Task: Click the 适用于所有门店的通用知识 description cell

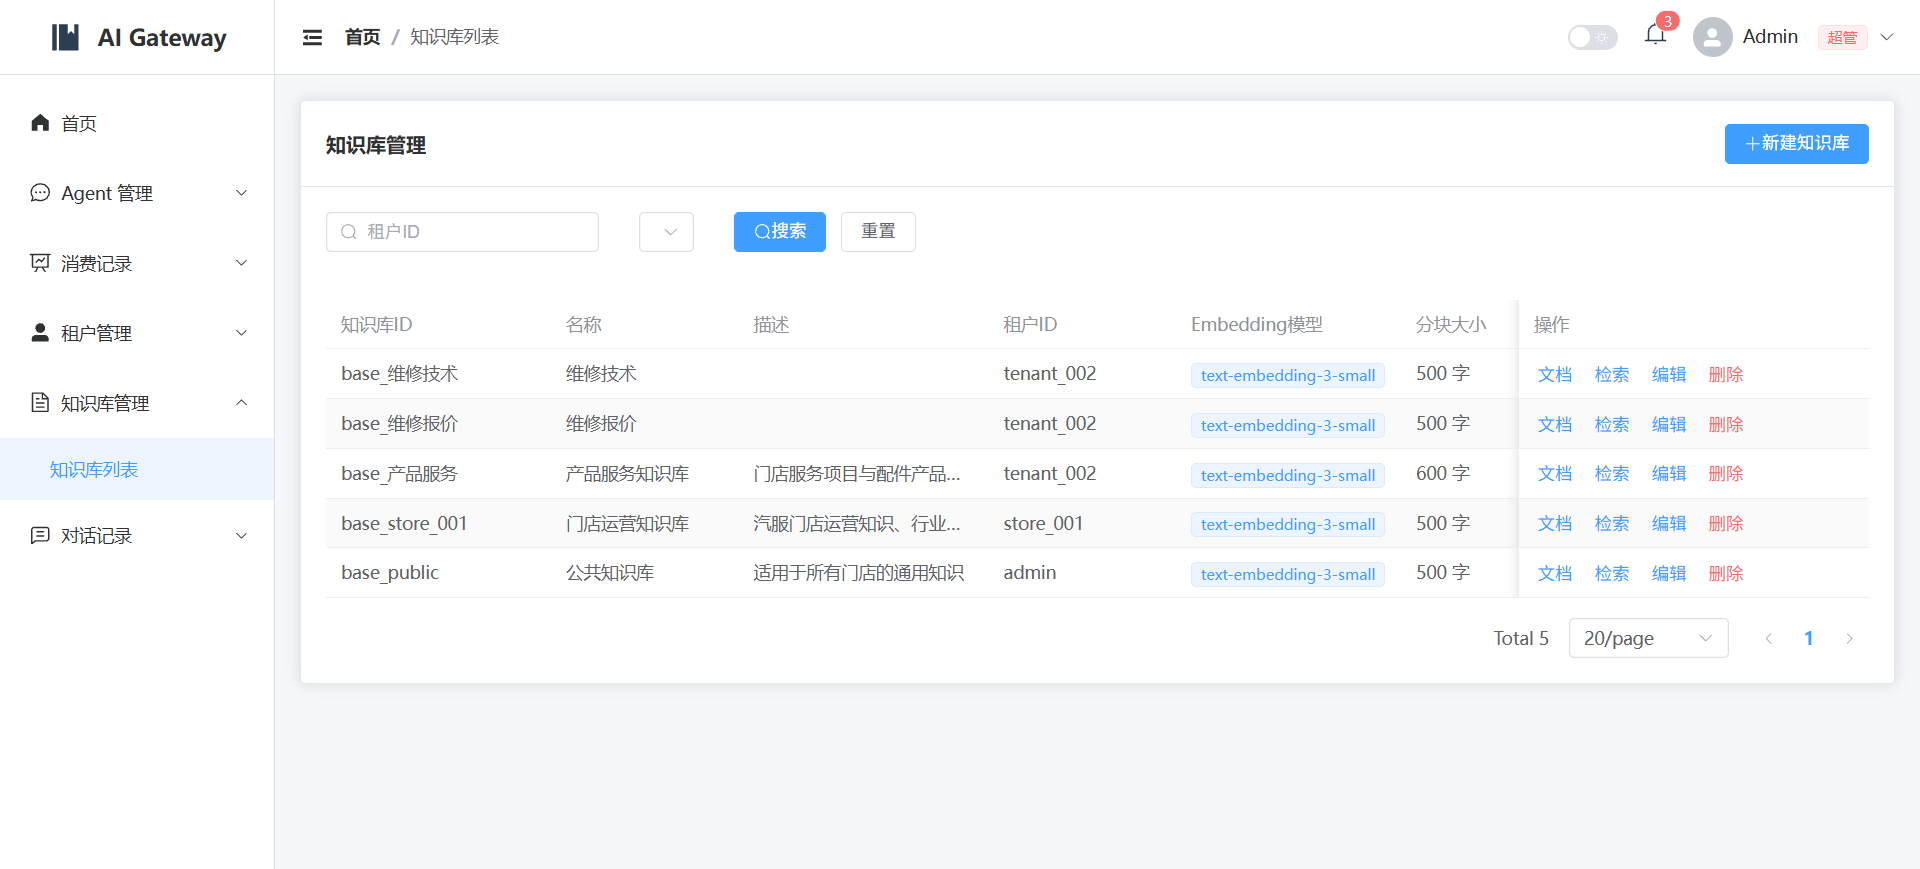Action: (x=859, y=573)
